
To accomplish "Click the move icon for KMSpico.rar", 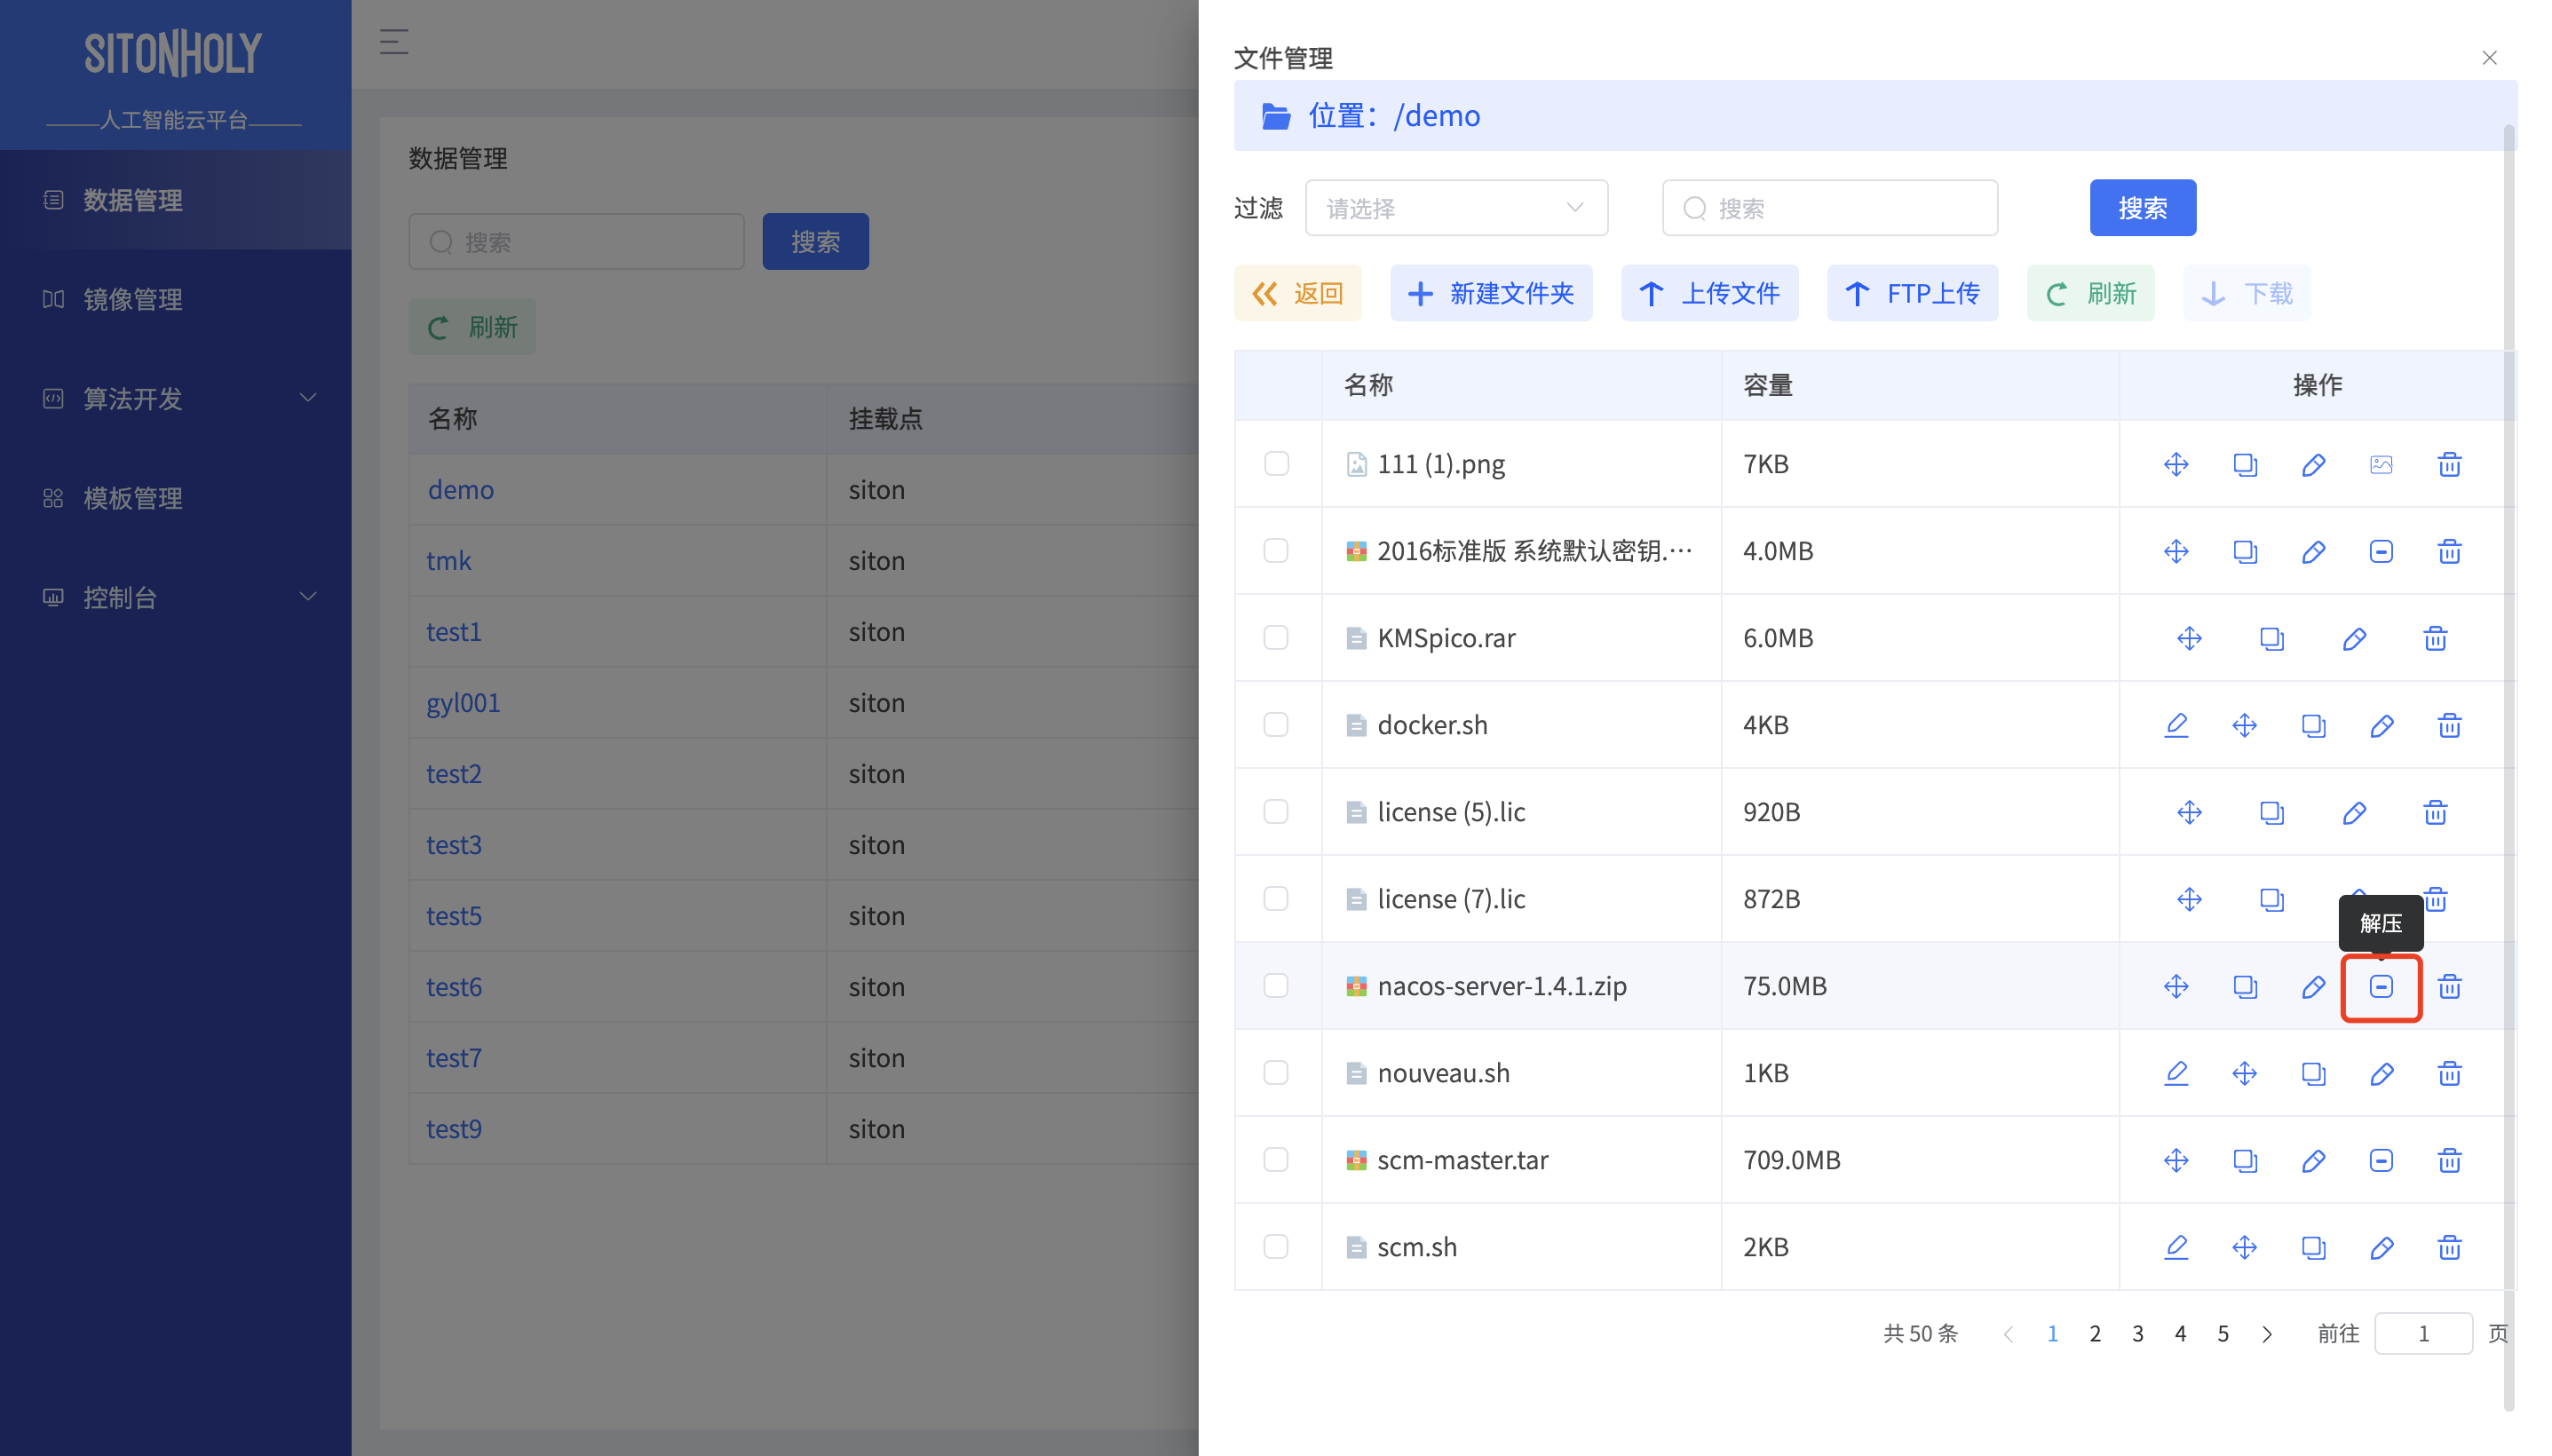I will [2189, 638].
